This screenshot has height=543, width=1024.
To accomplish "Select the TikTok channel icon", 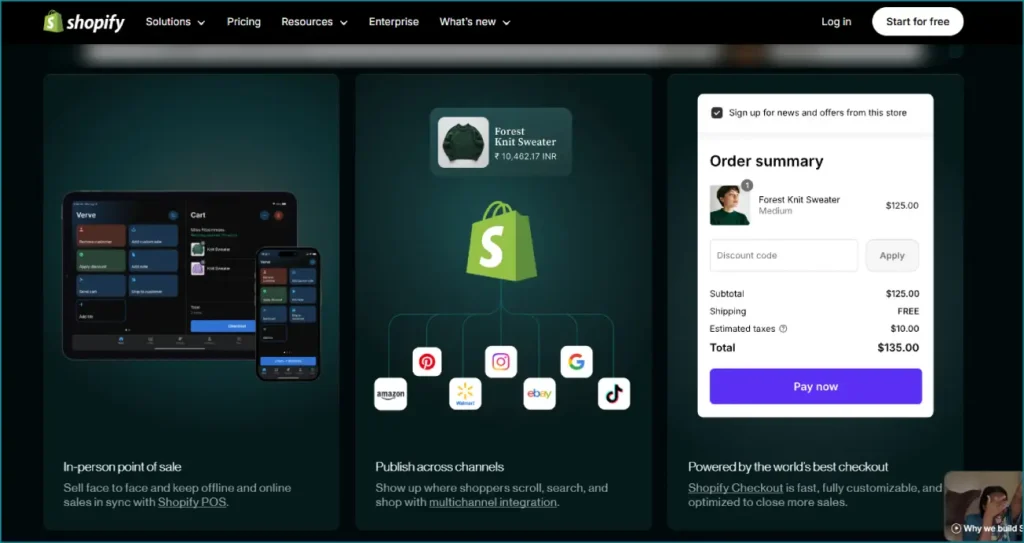I will click(x=614, y=394).
